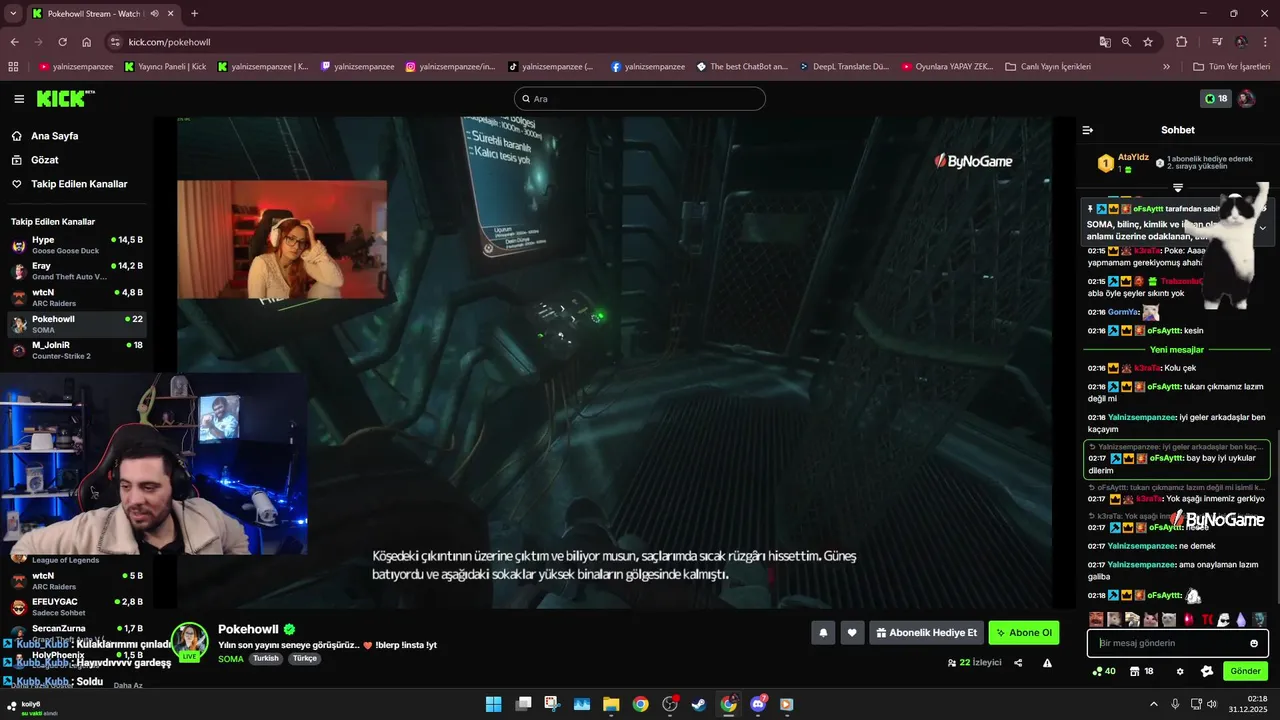Image resolution: width=1280 pixels, height=720 pixels.
Task: Bookmark this page with star icon
Action: coord(1148,42)
